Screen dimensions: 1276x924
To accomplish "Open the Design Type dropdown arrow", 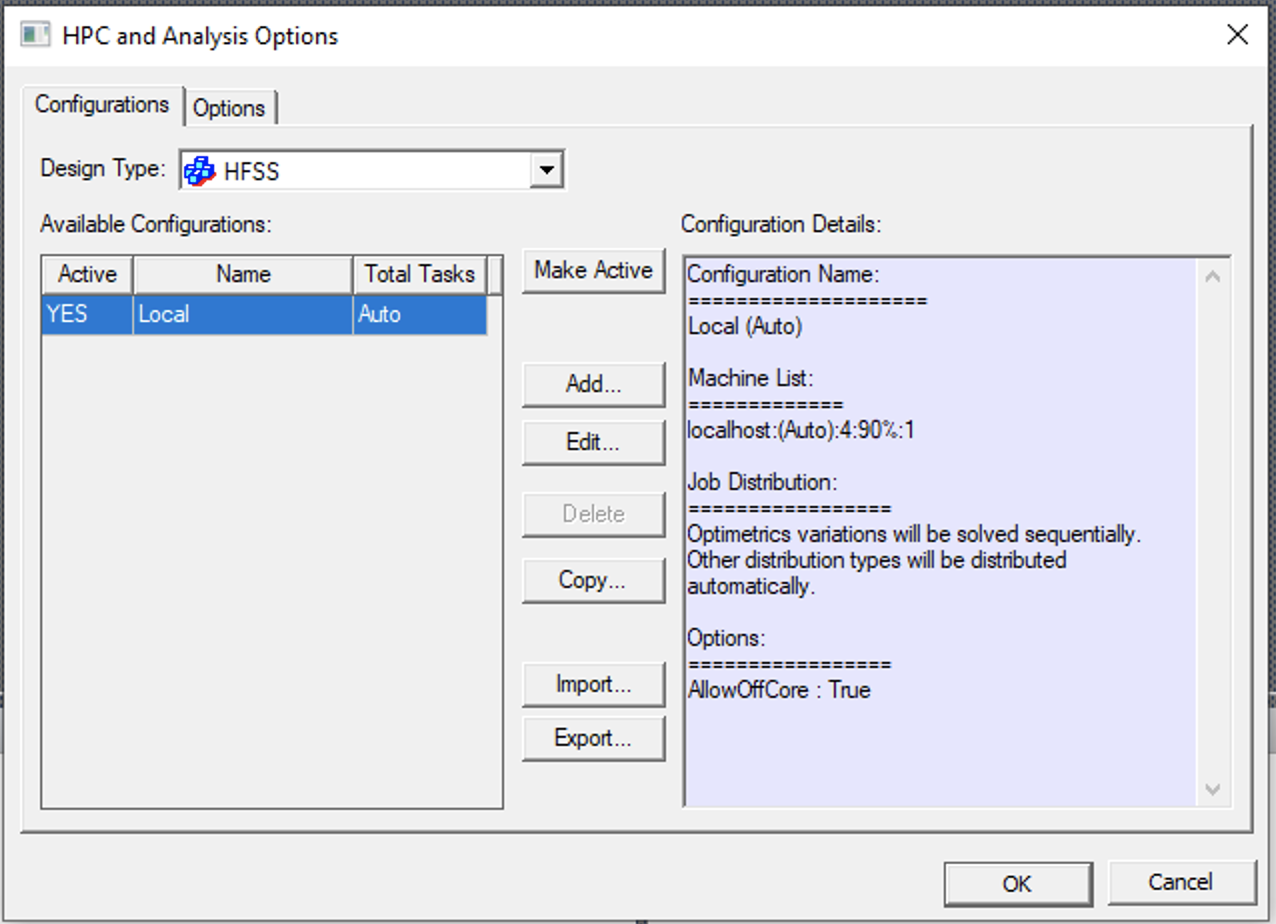I will 546,170.
